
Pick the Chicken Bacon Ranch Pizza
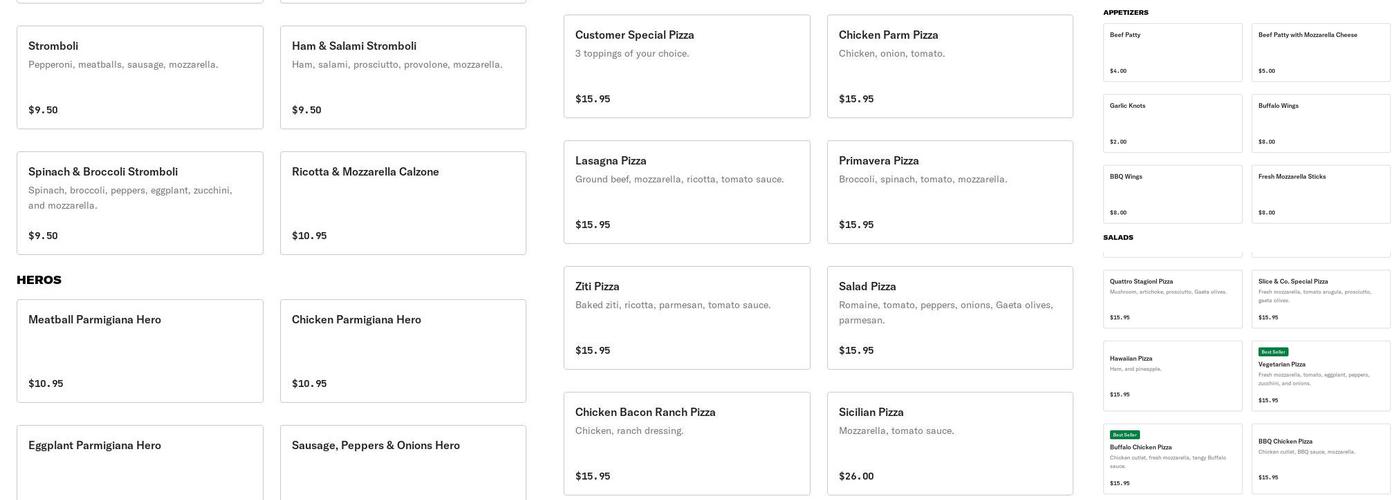coord(687,443)
